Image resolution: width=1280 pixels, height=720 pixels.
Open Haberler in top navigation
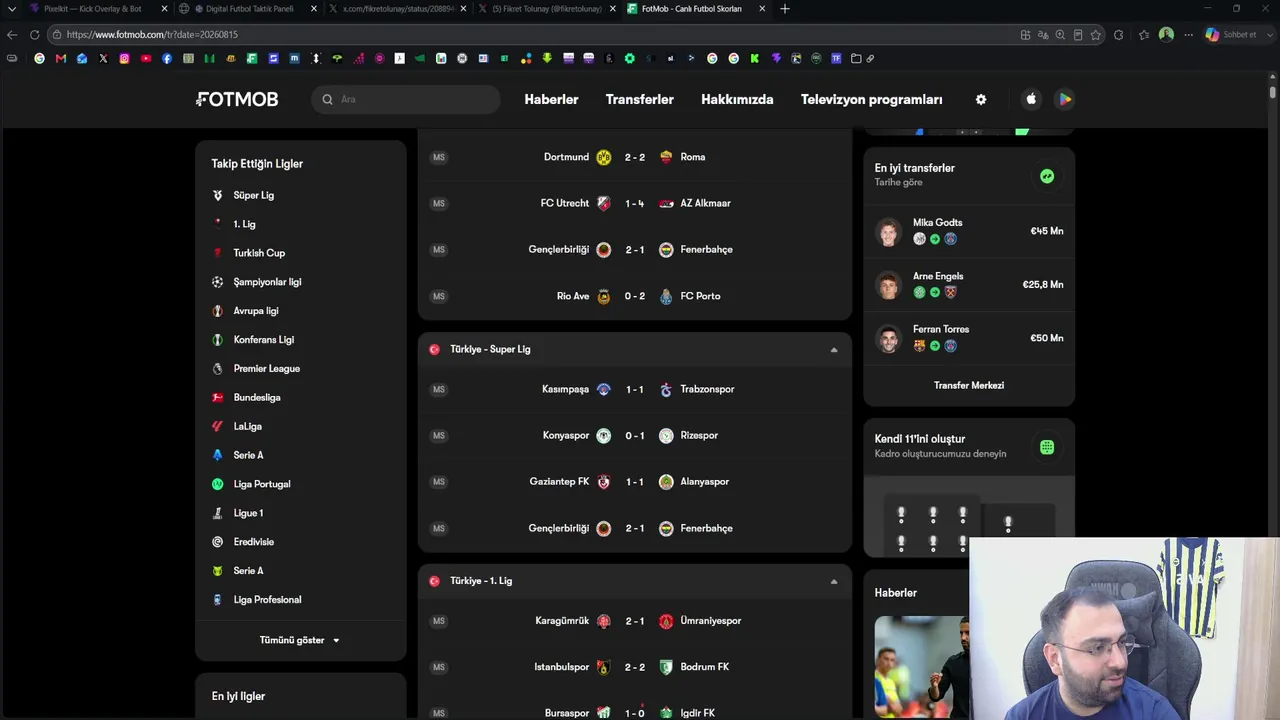[x=551, y=99]
